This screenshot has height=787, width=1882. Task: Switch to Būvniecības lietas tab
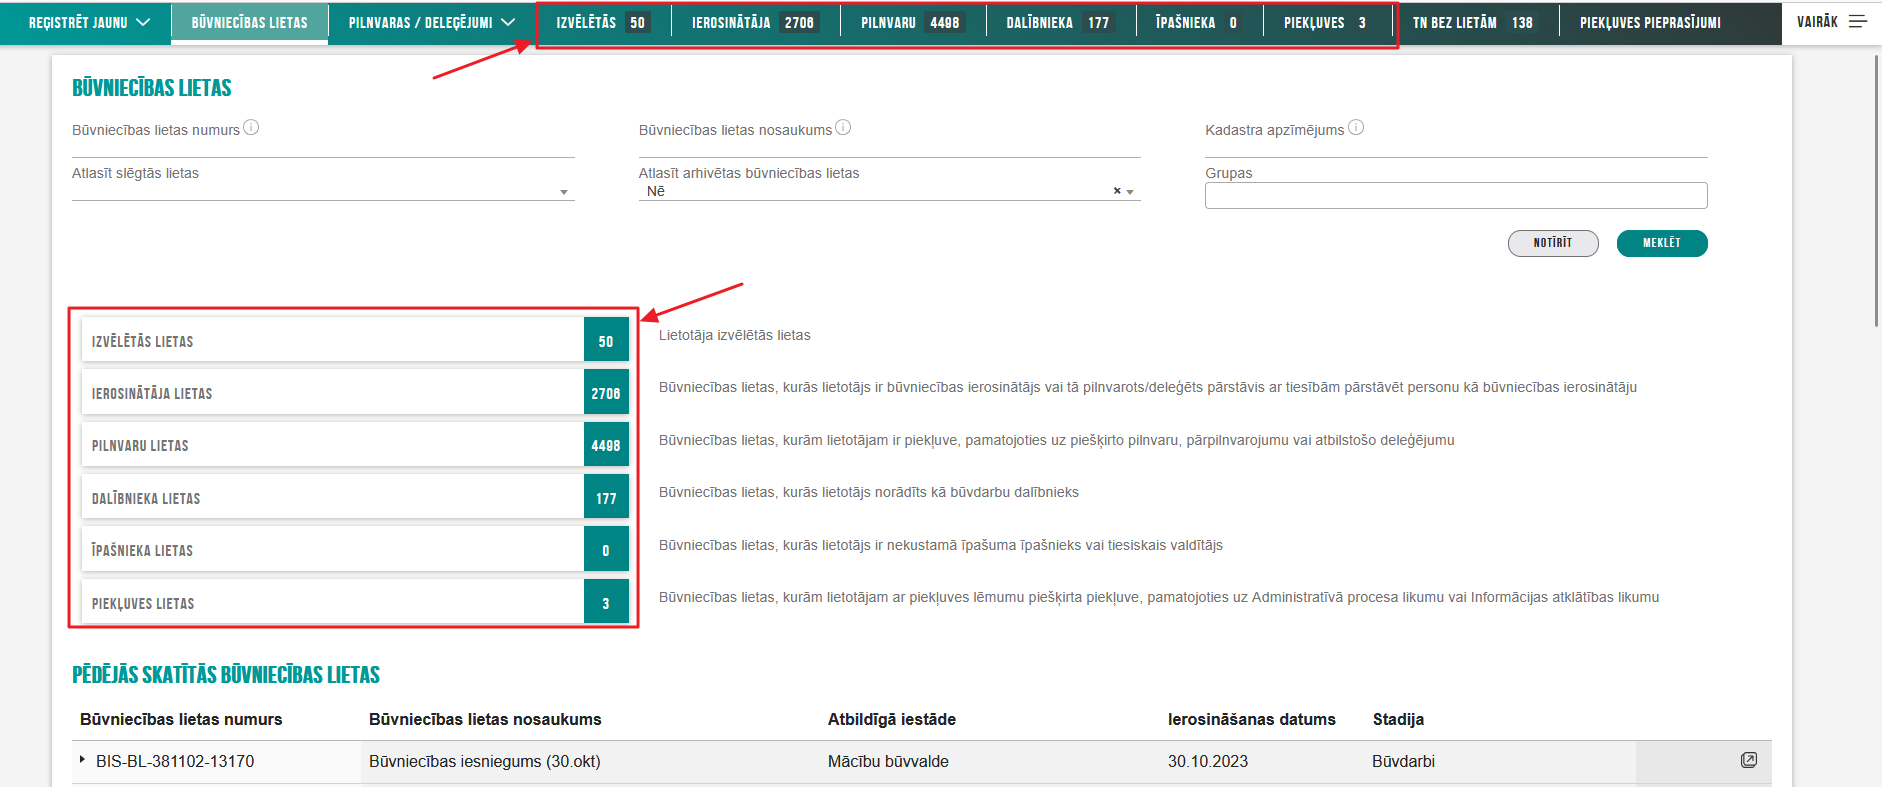(x=249, y=22)
